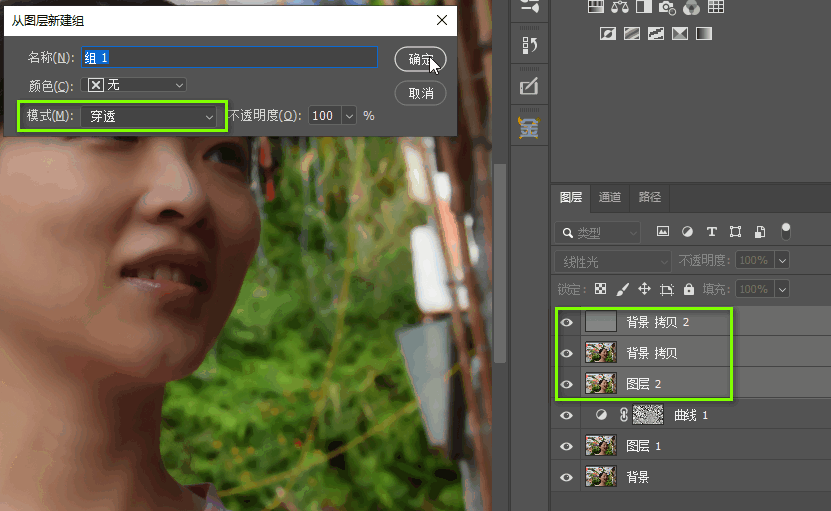Open layers panel 填充 dropdown arrow

pyautogui.click(x=782, y=289)
